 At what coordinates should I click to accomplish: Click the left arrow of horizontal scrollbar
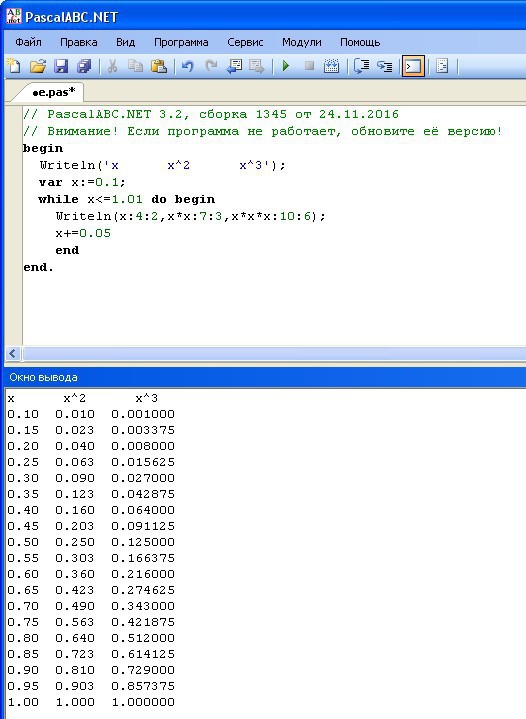point(12,353)
